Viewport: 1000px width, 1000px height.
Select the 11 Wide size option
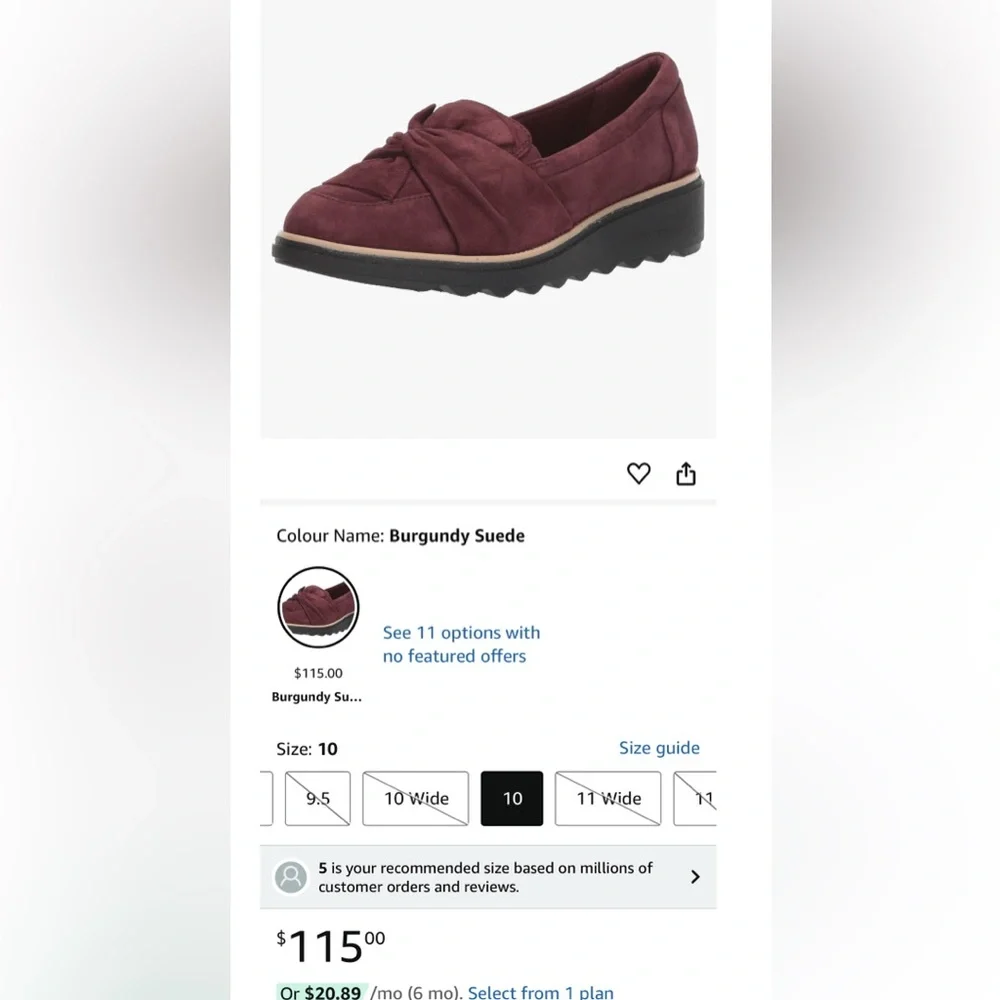(607, 798)
